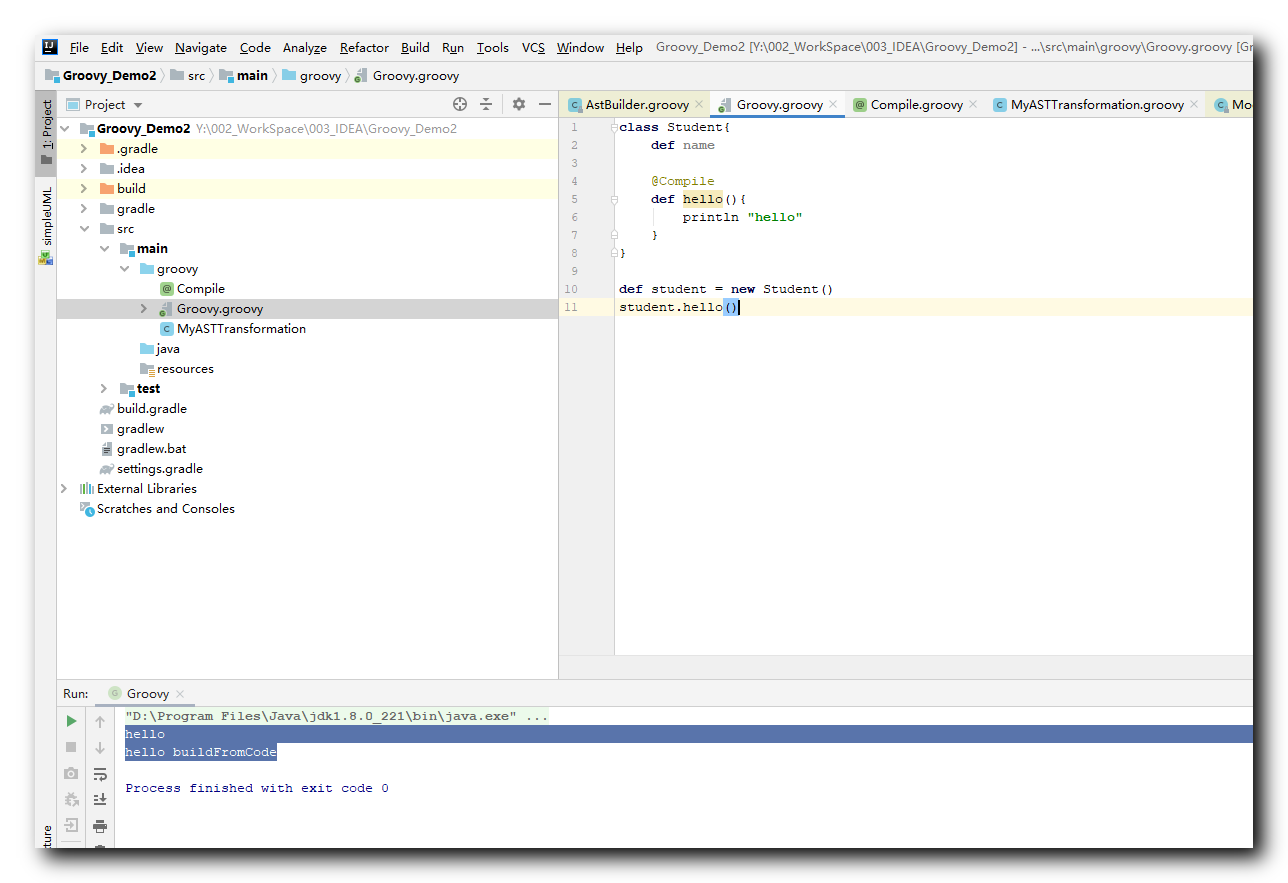Close the MyASTTransformation.groovy tab

(1194, 104)
